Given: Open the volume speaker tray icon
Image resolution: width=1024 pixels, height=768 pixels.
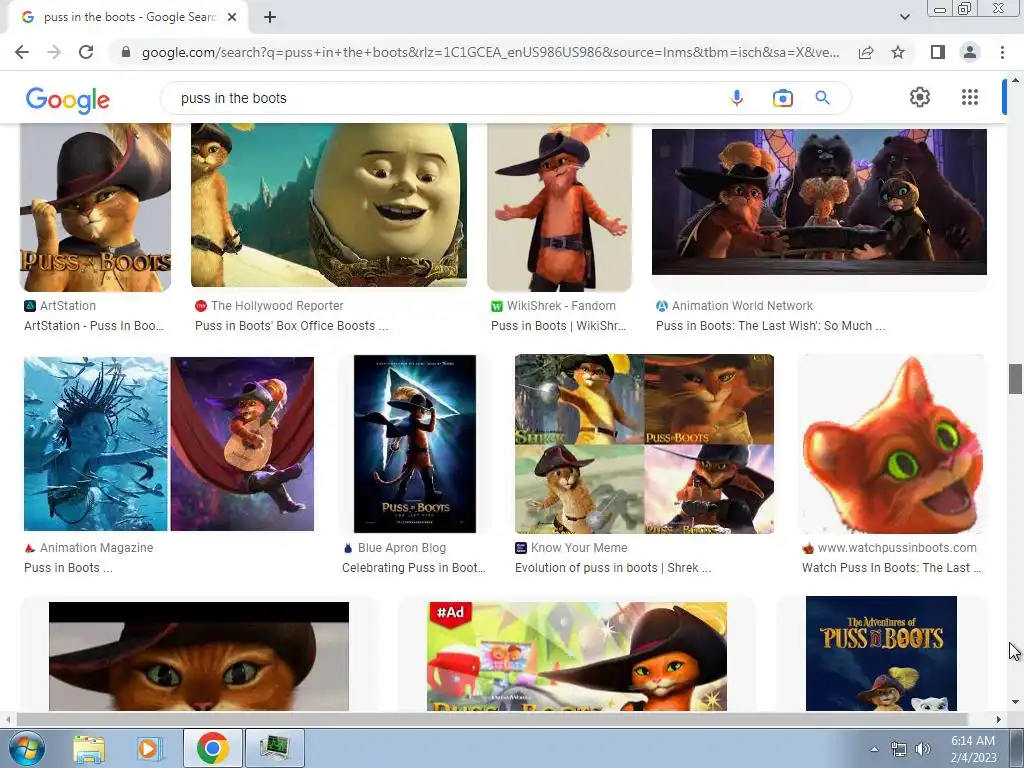Looking at the screenshot, I should point(922,749).
